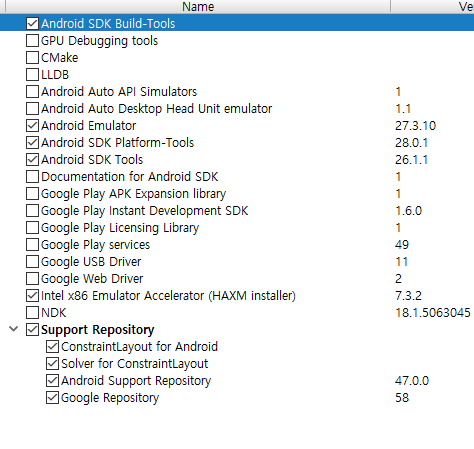The width and height of the screenshot is (474, 449).
Task: Click version 27.3.10 of Android Emulator
Action: click(415, 126)
